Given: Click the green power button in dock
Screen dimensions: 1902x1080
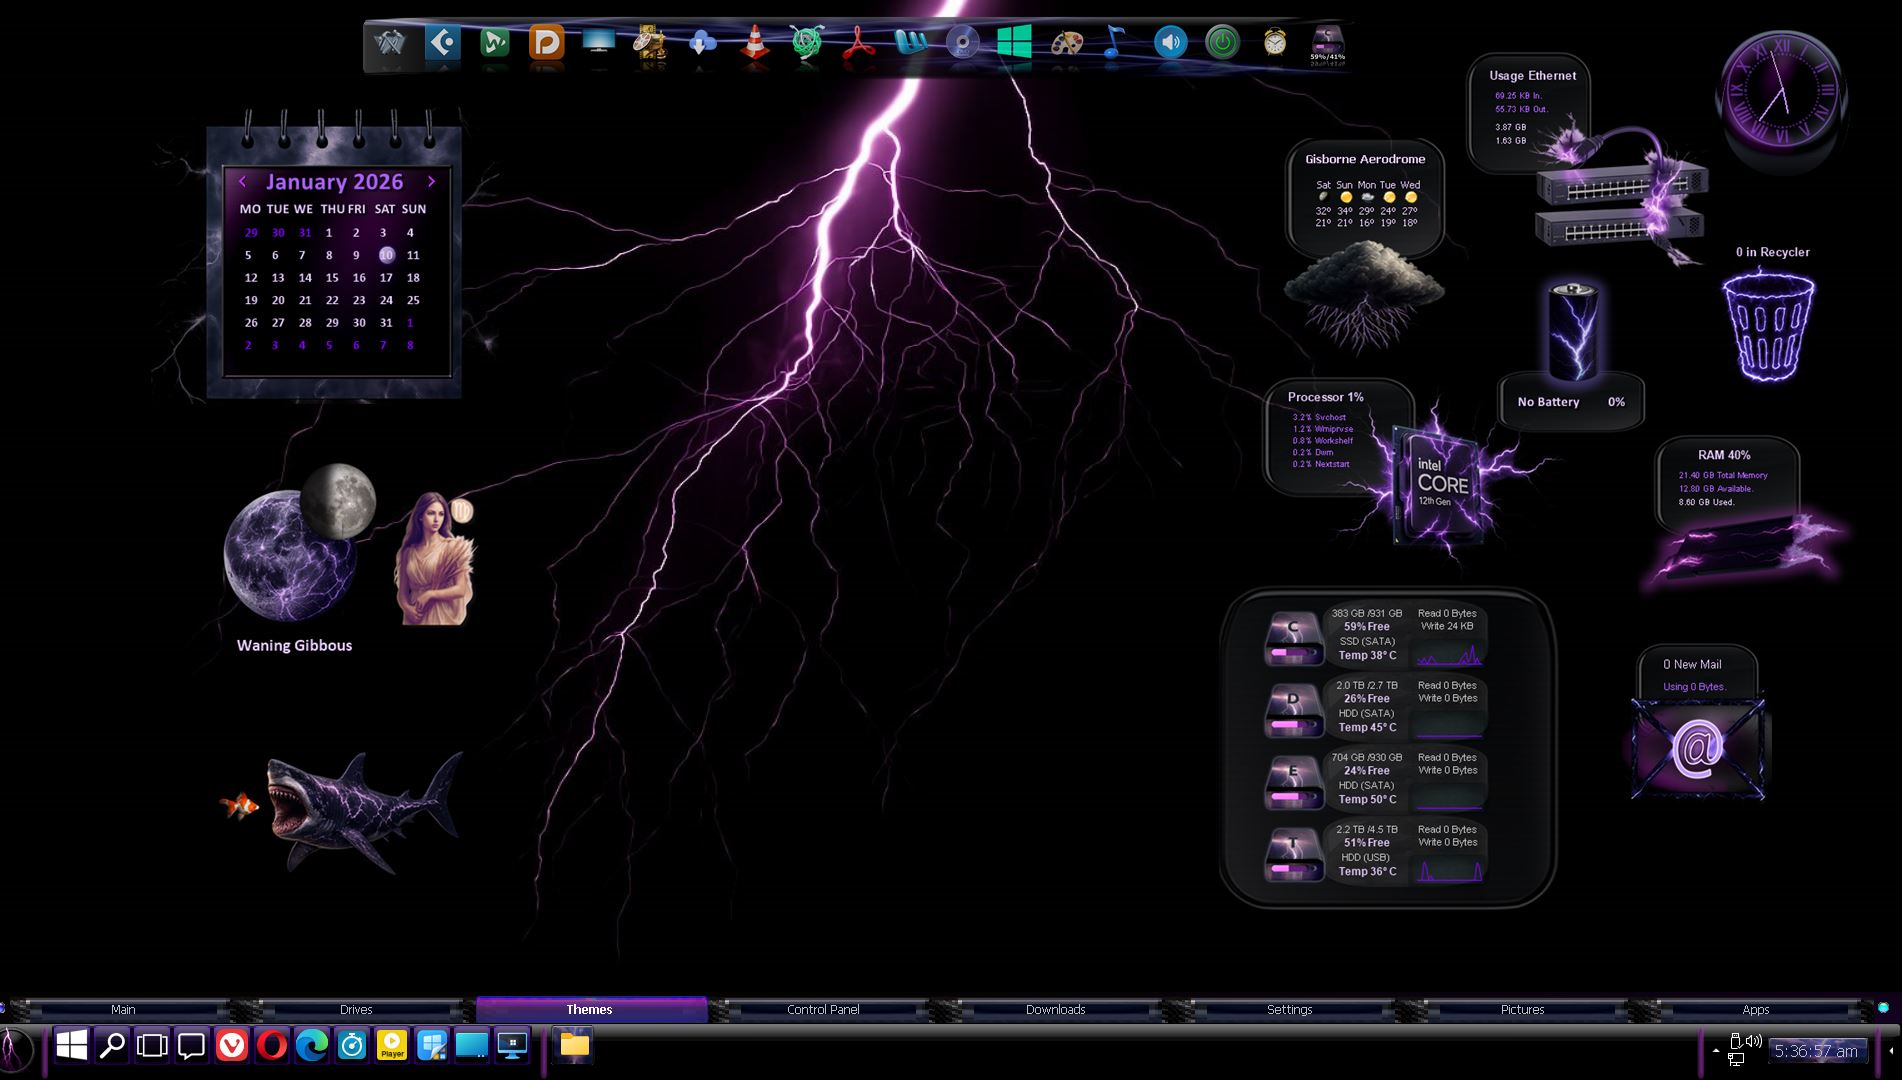Looking at the screenshot, I should pos(1222,42).
